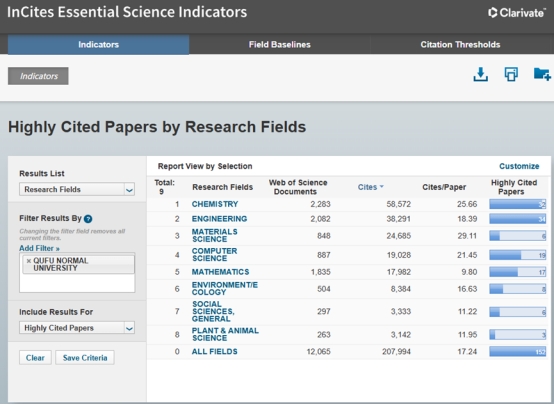Click Plant & Animal cites/paper value 11.95

[467, 334]
